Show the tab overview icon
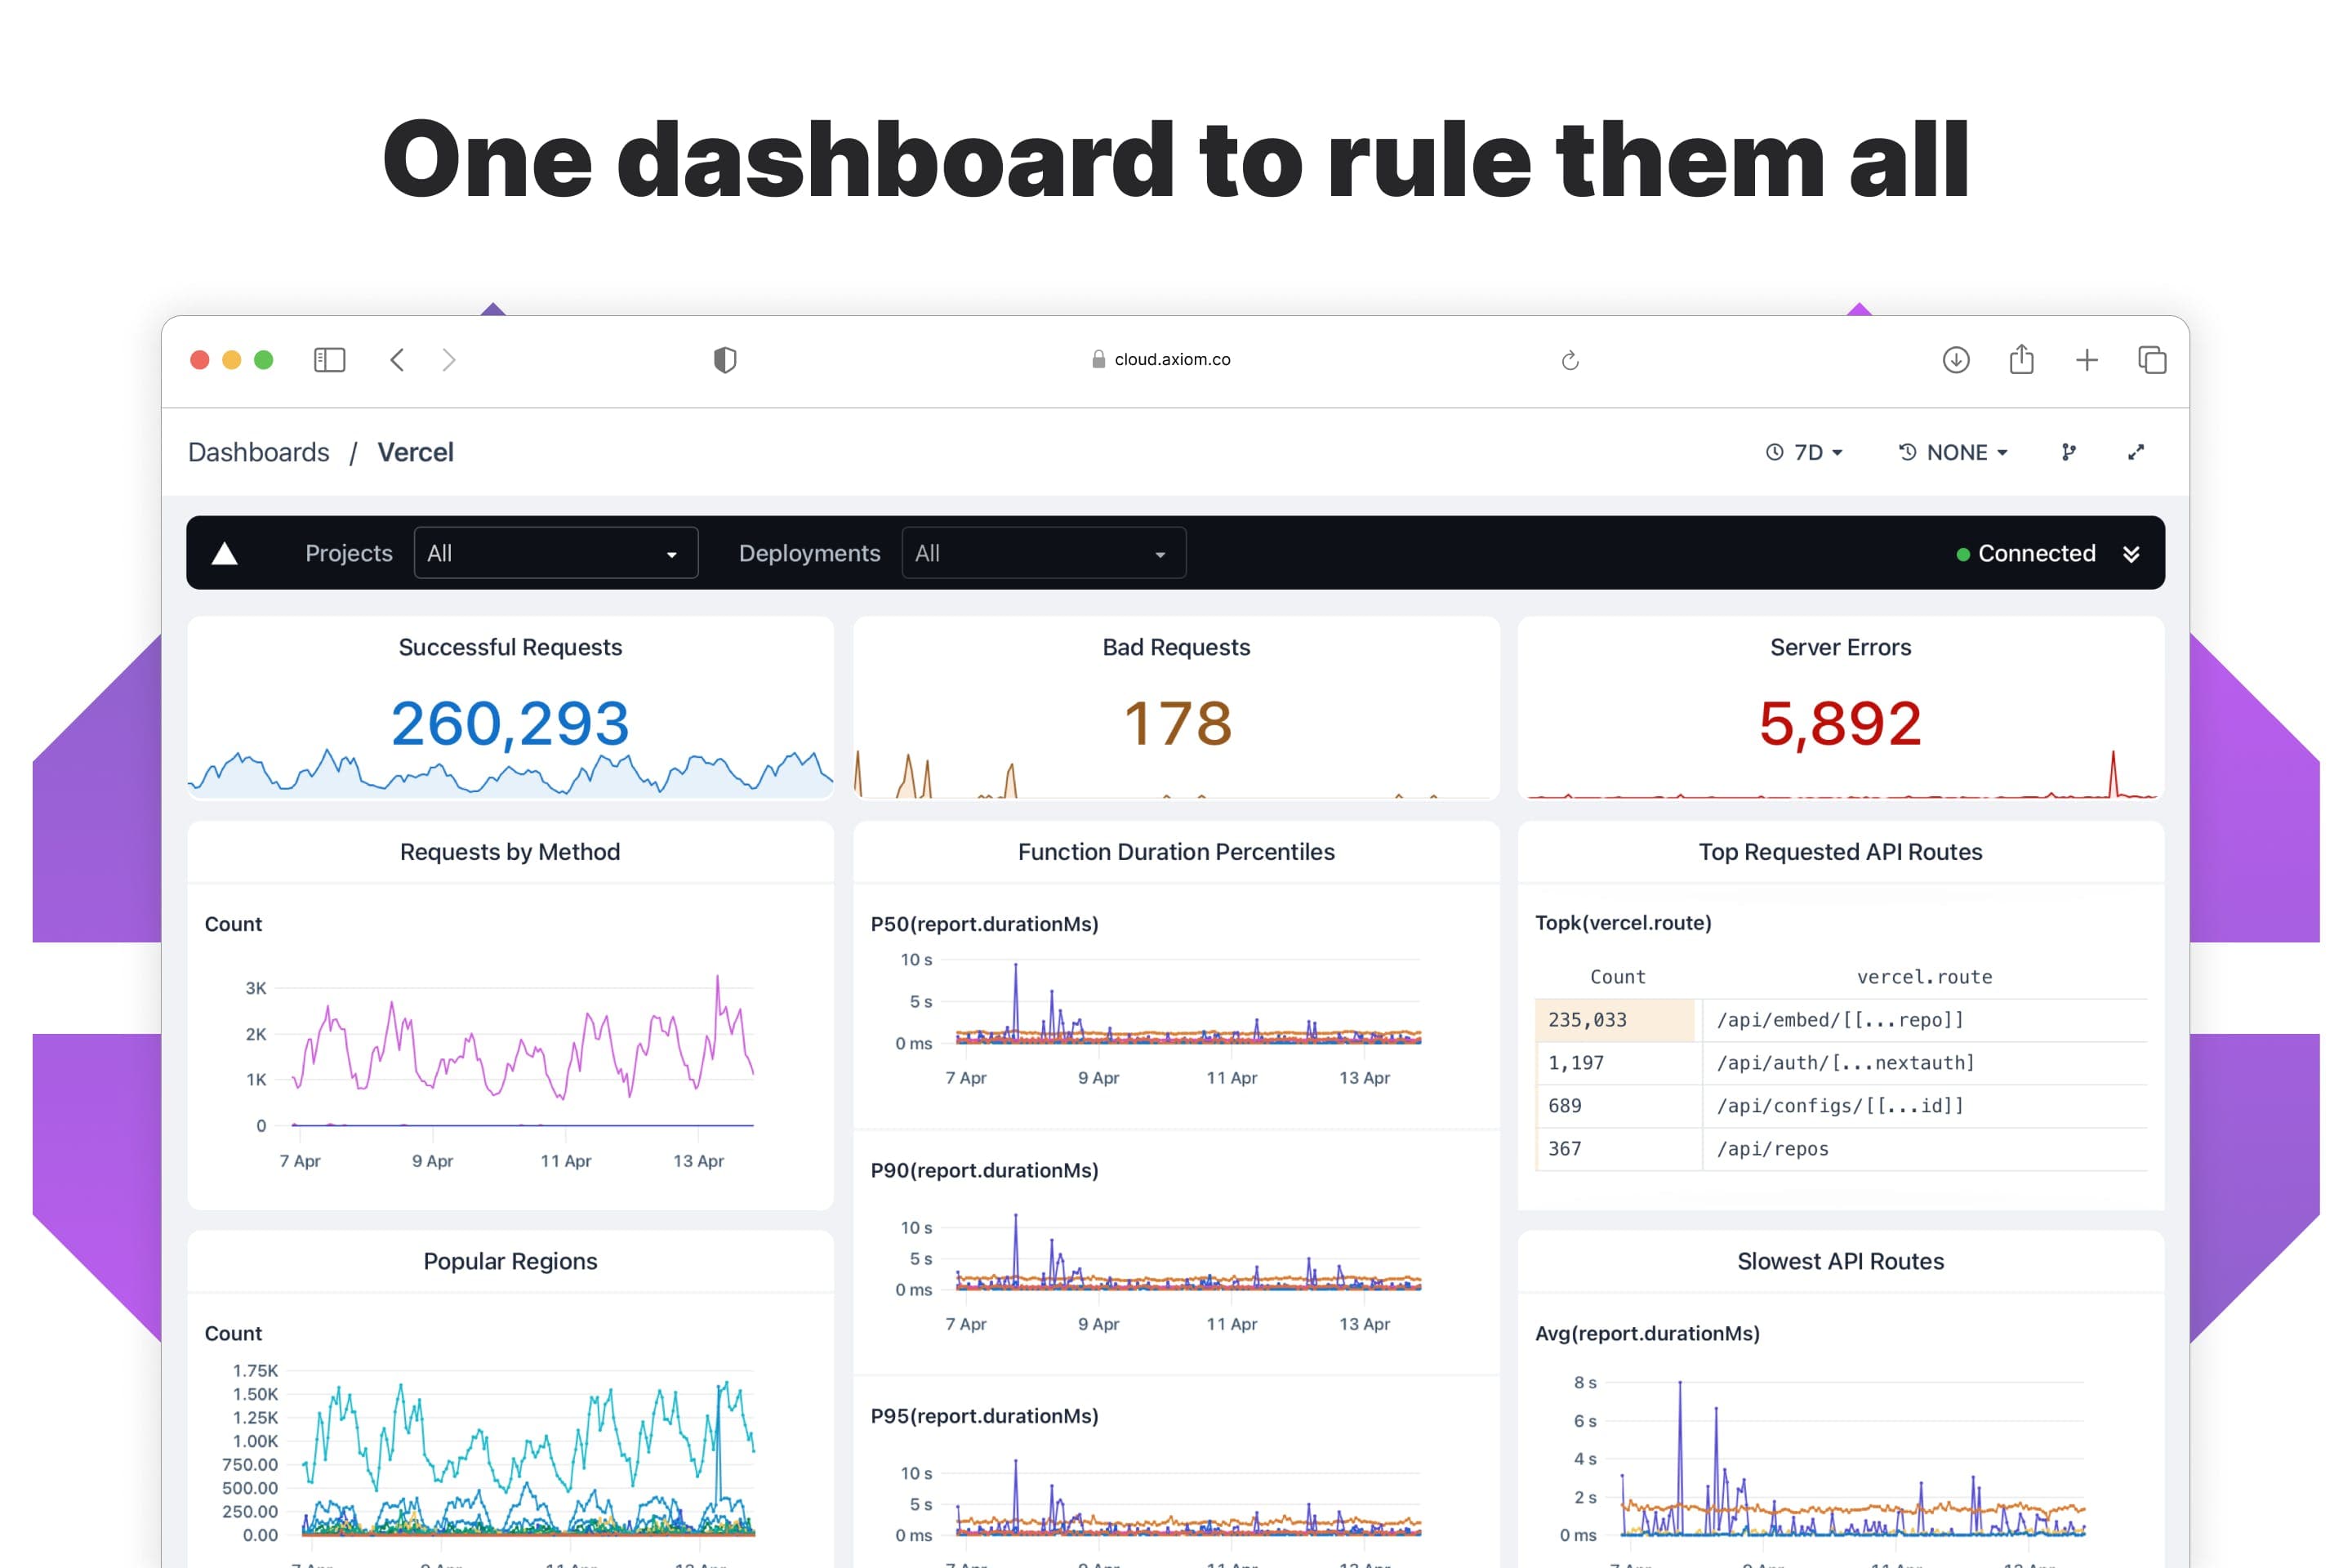Viewport: 2352px width, 1568px height. [2152, 360]
